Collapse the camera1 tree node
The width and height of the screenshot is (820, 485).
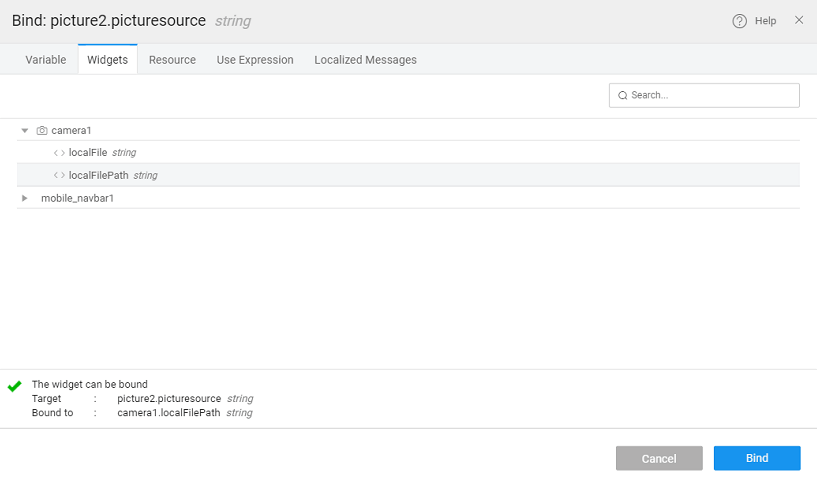point(25,131)
